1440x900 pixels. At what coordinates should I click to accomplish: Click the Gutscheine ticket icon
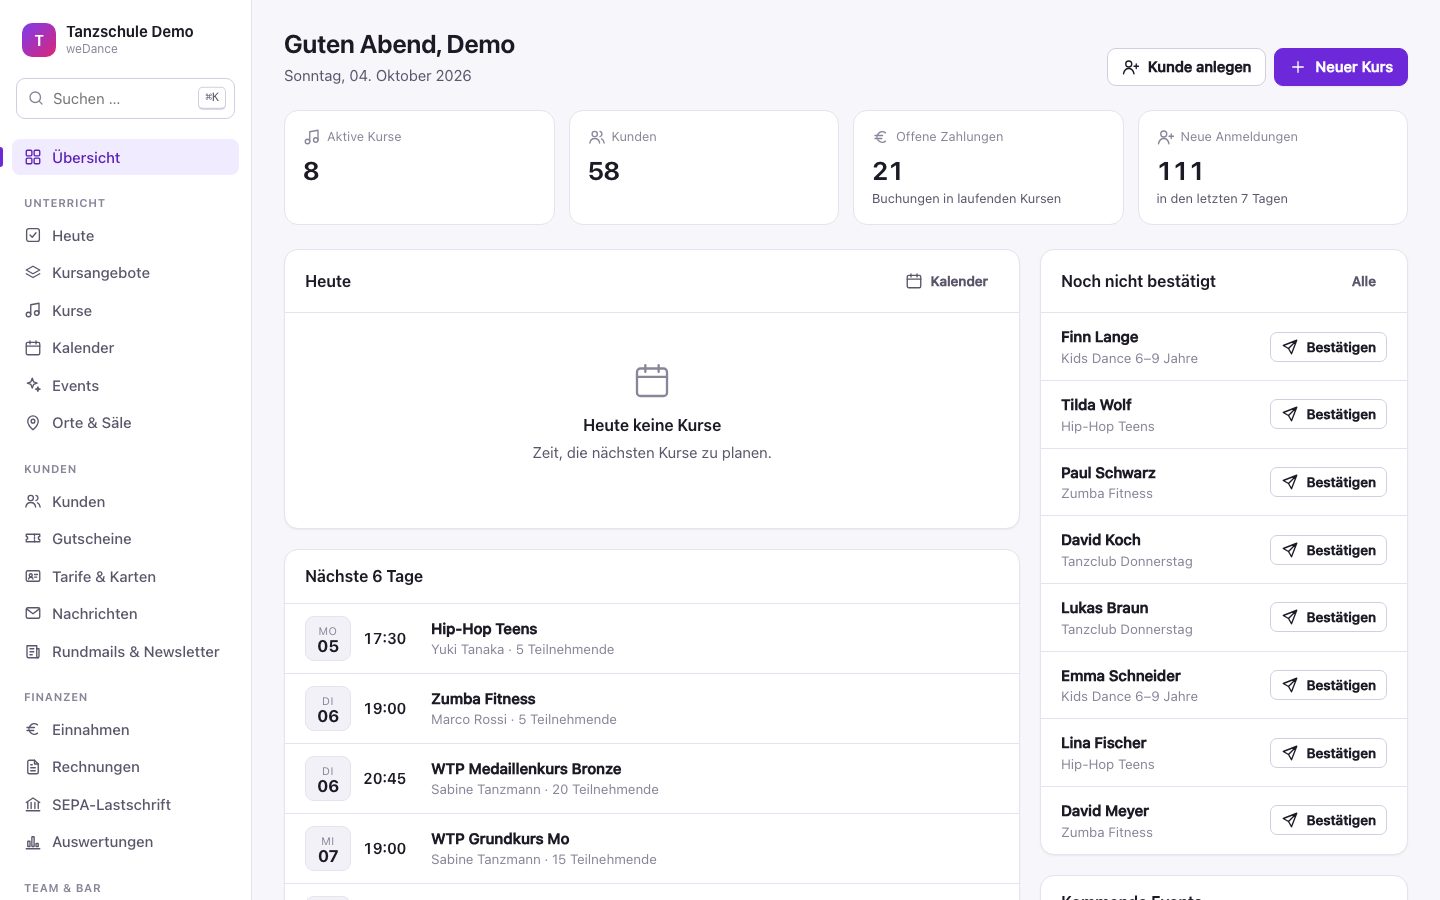pyautogui.click(x=33, y=539)
